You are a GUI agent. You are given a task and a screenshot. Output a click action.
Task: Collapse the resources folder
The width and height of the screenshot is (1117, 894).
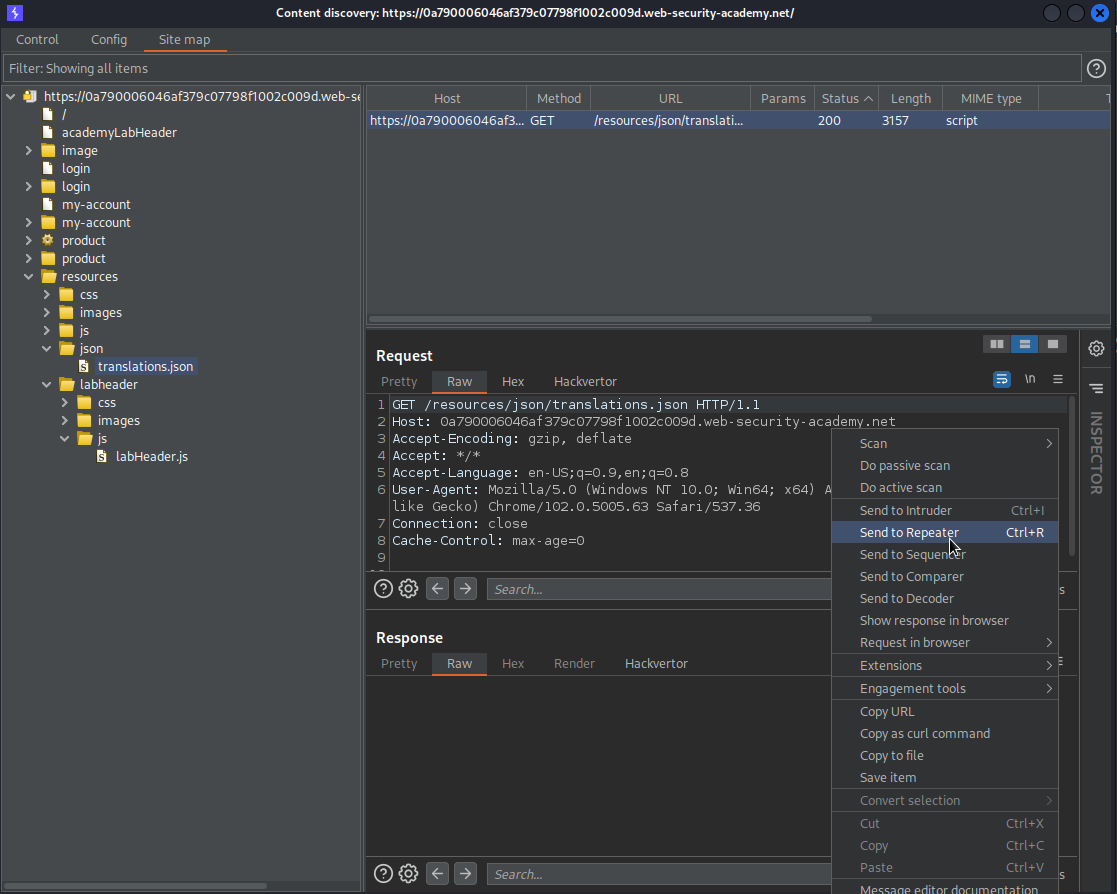pyautogui.click(x=28, y=276)
